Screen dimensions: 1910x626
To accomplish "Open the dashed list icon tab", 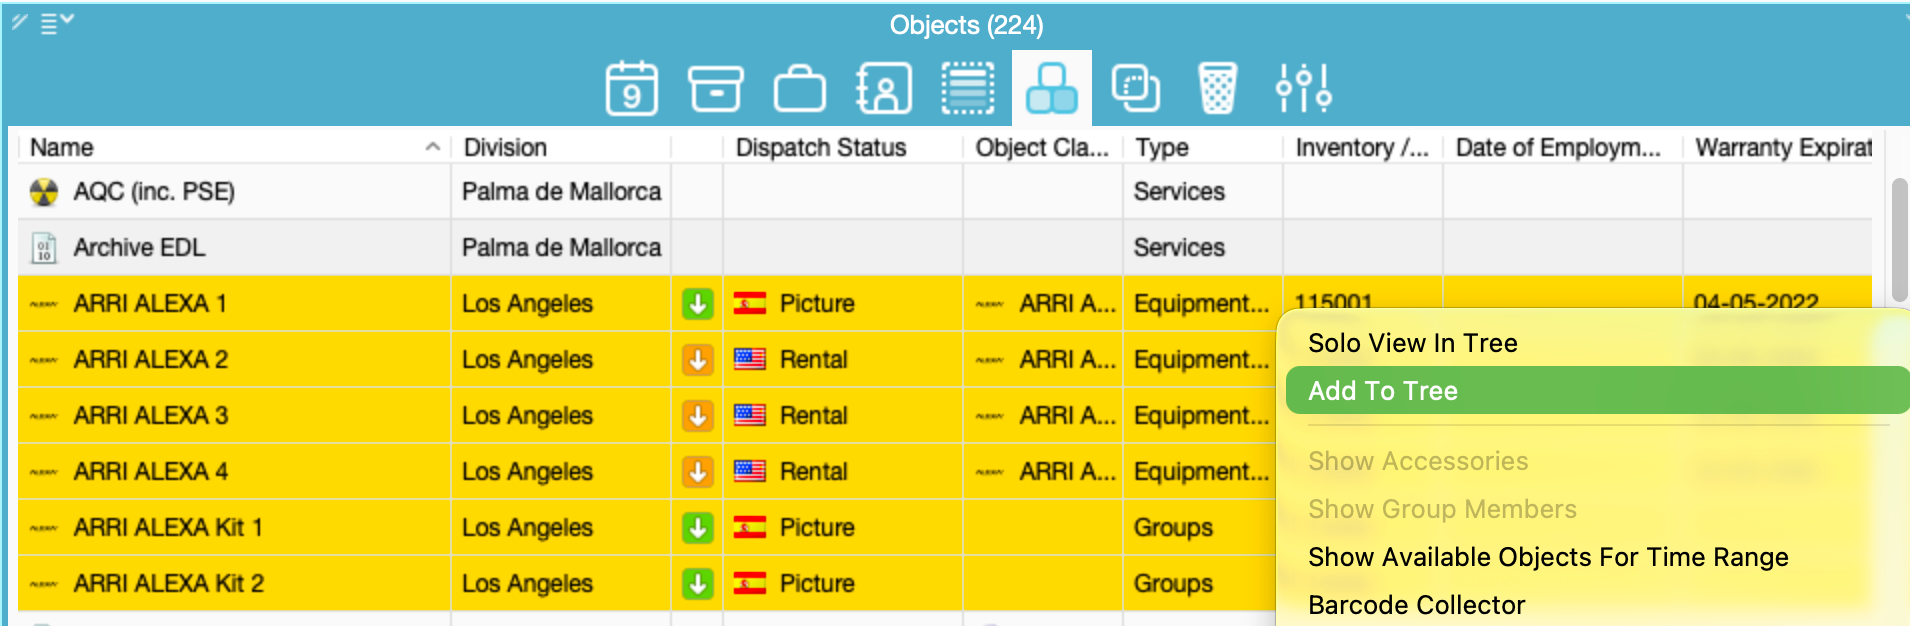I will point(967,88).
